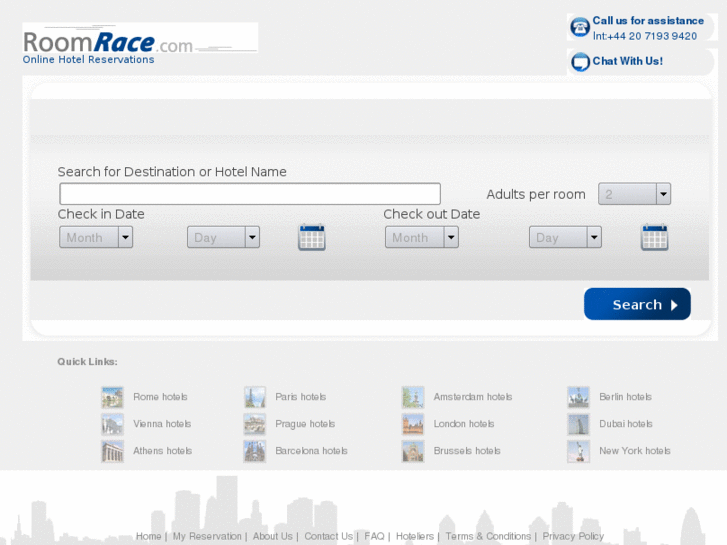Image resolution: width=727 pixels, height=545 pixels.
Task: Open the check-in Day dropdown
Action: tap(223, 237)
